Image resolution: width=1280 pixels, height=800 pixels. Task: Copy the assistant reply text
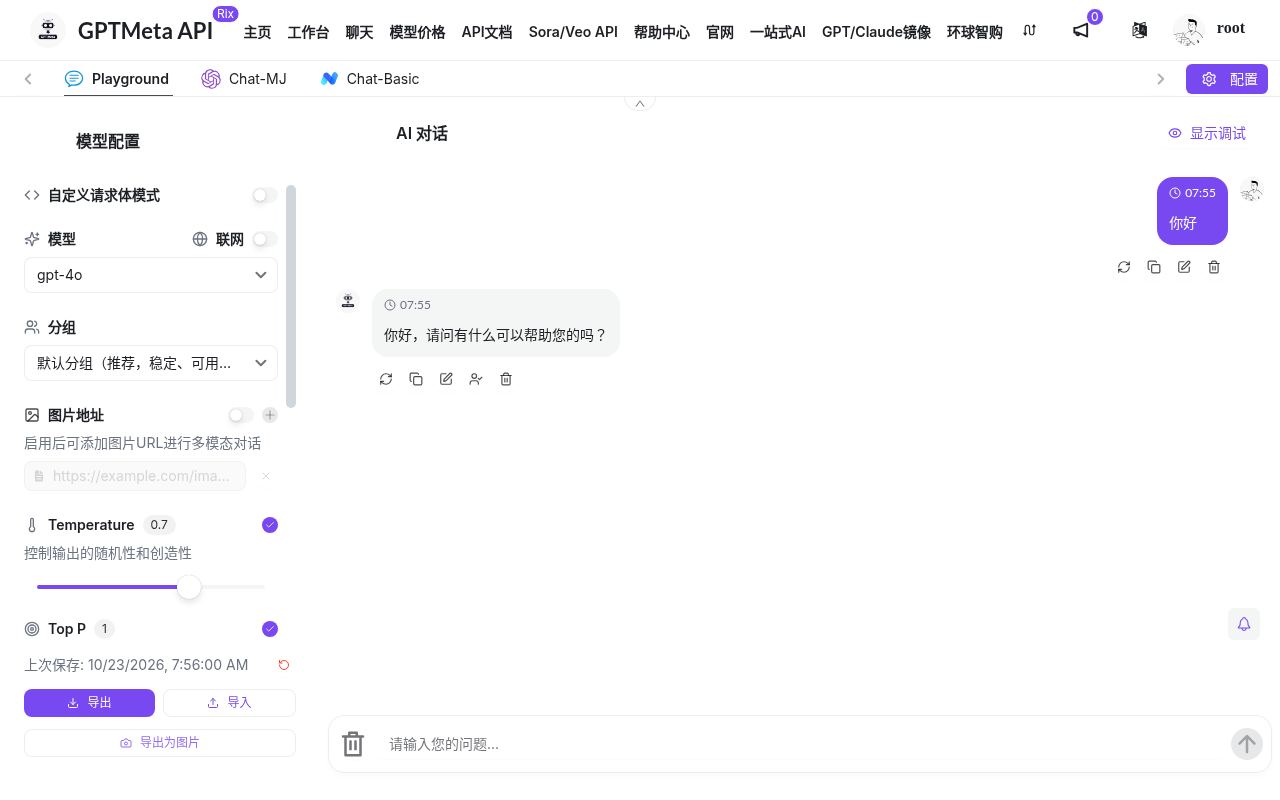pyautogui.click(x=416, y=379)
